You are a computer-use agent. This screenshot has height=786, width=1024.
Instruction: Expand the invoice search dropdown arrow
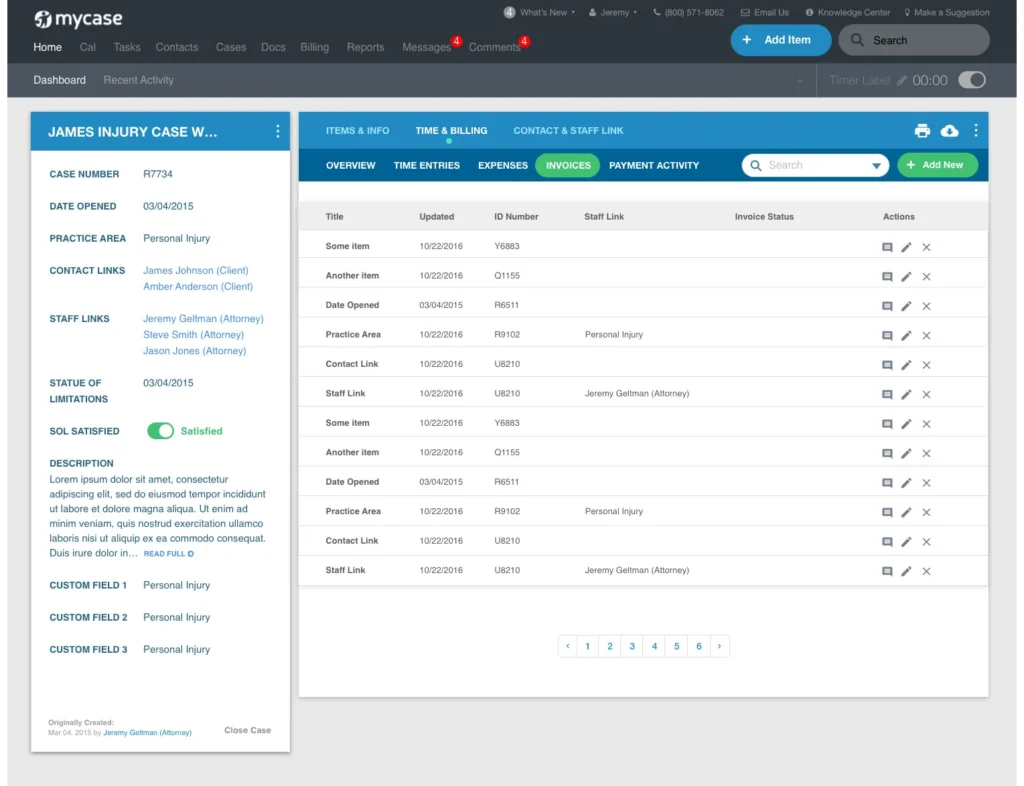pos(876,166)
